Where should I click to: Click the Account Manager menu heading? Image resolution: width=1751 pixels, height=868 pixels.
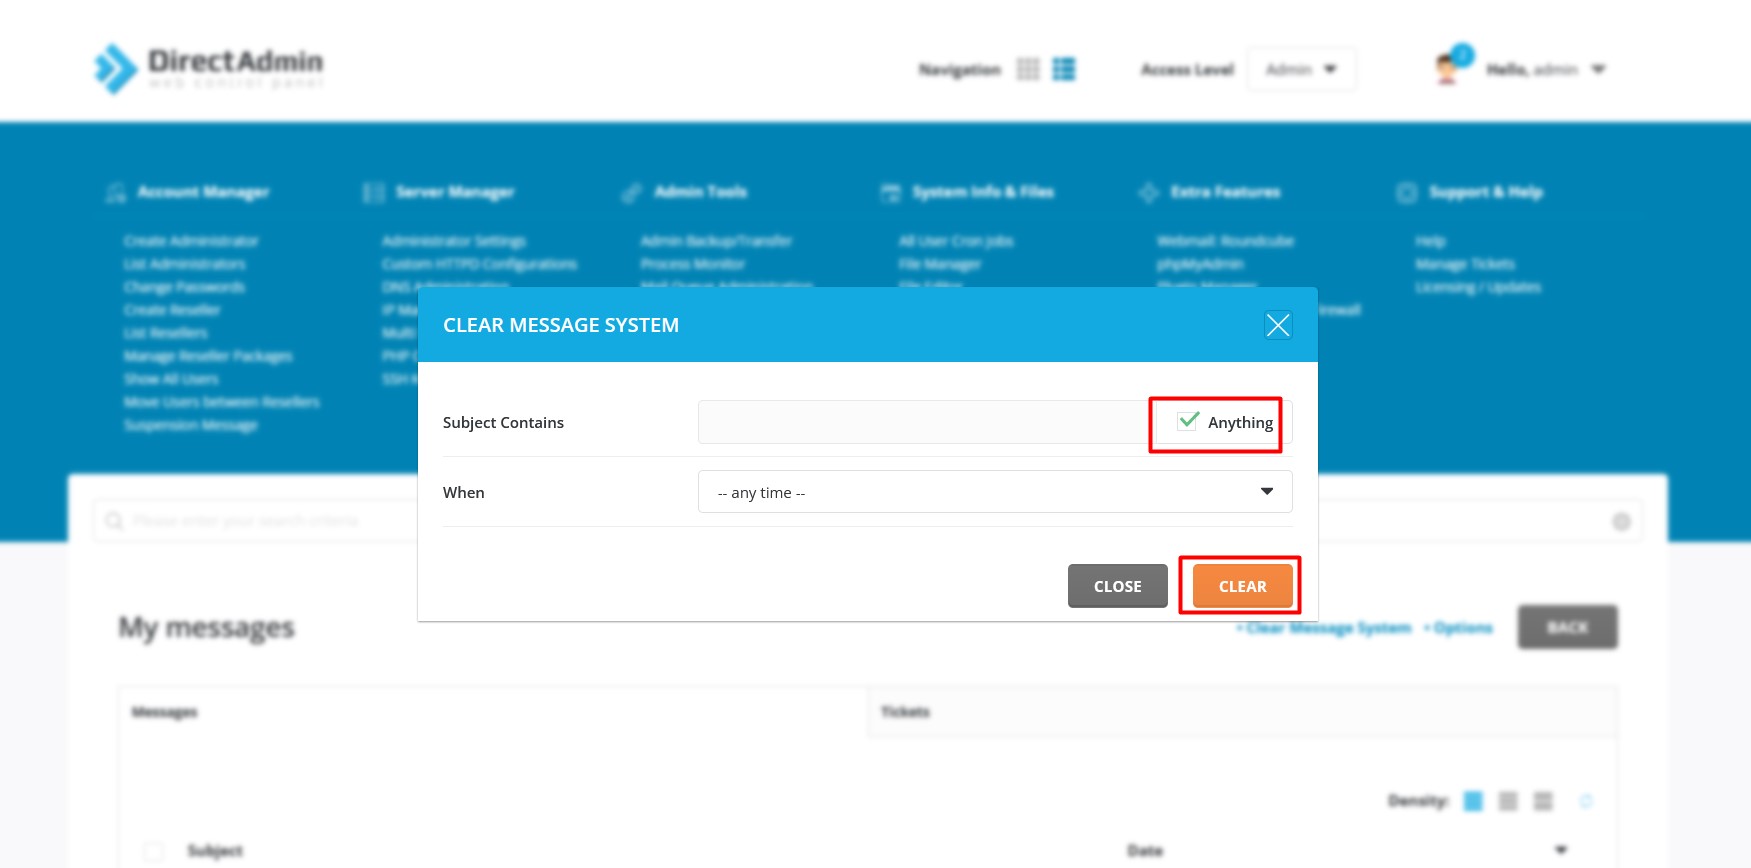(x=203, y=192)
